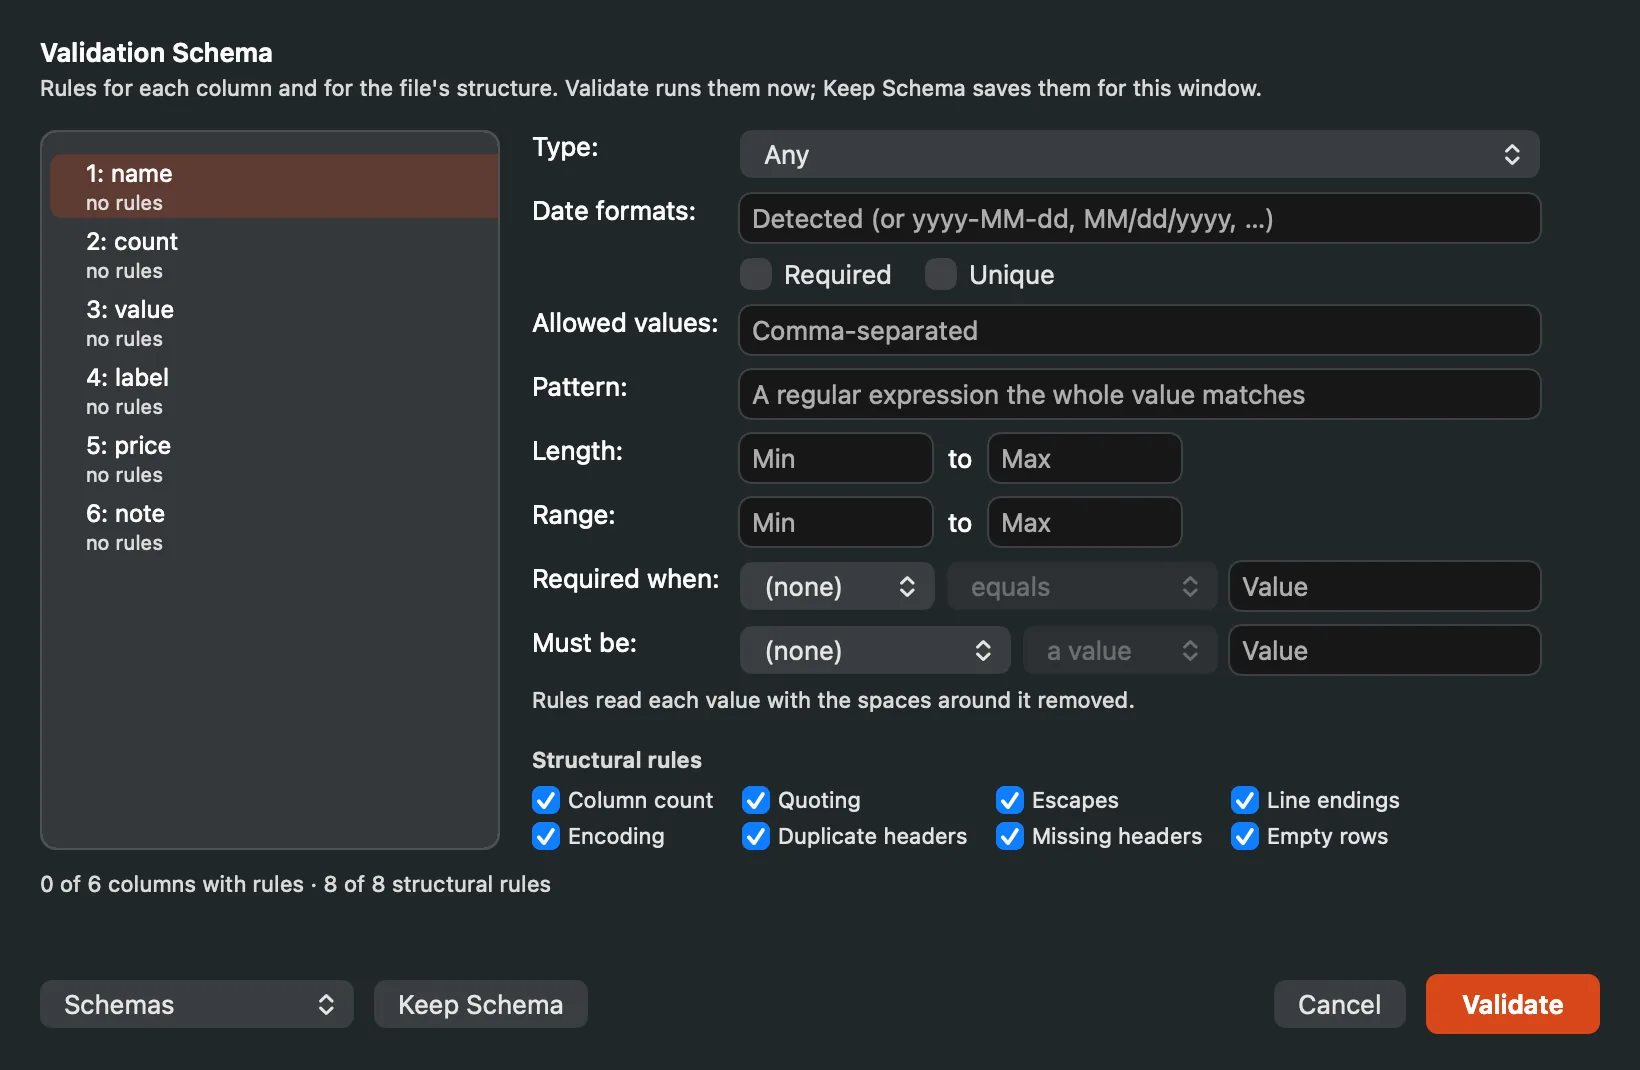Open the Type dropdown set to Any

pos(1140,155)
